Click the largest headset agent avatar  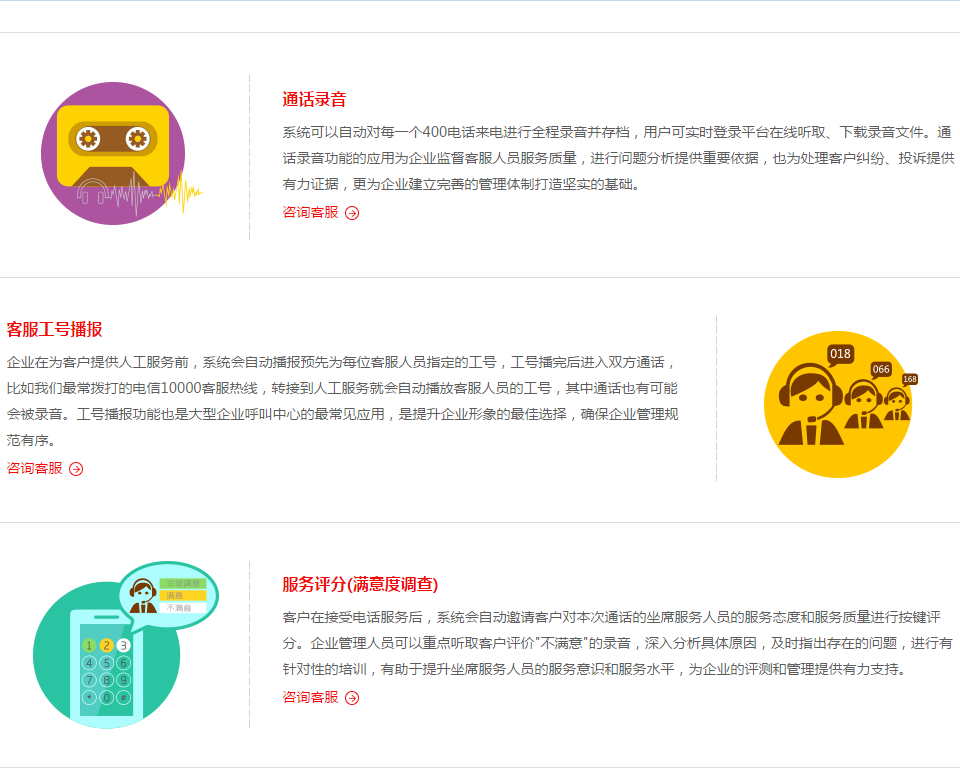[809, 405]
